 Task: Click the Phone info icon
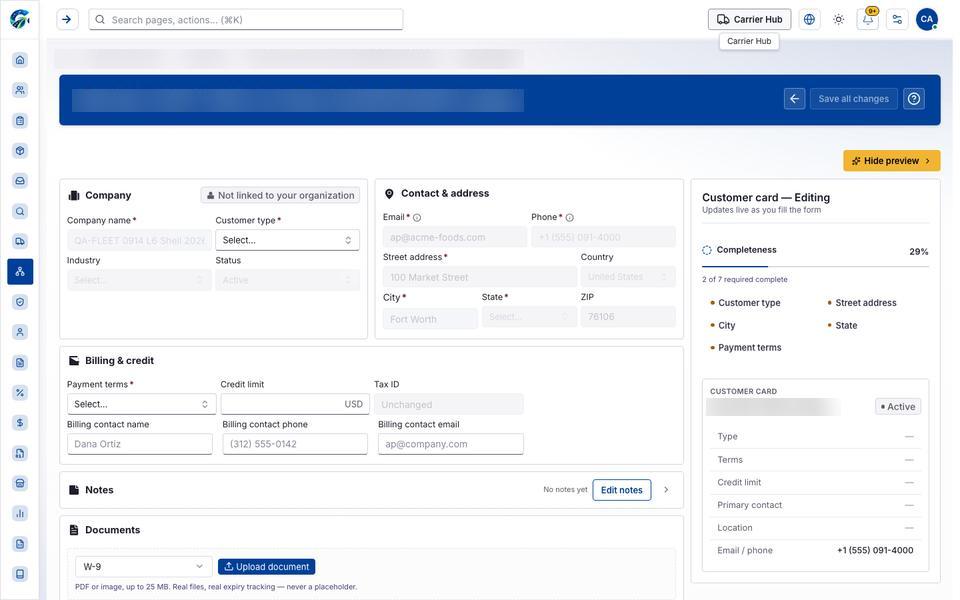(569, 217)
